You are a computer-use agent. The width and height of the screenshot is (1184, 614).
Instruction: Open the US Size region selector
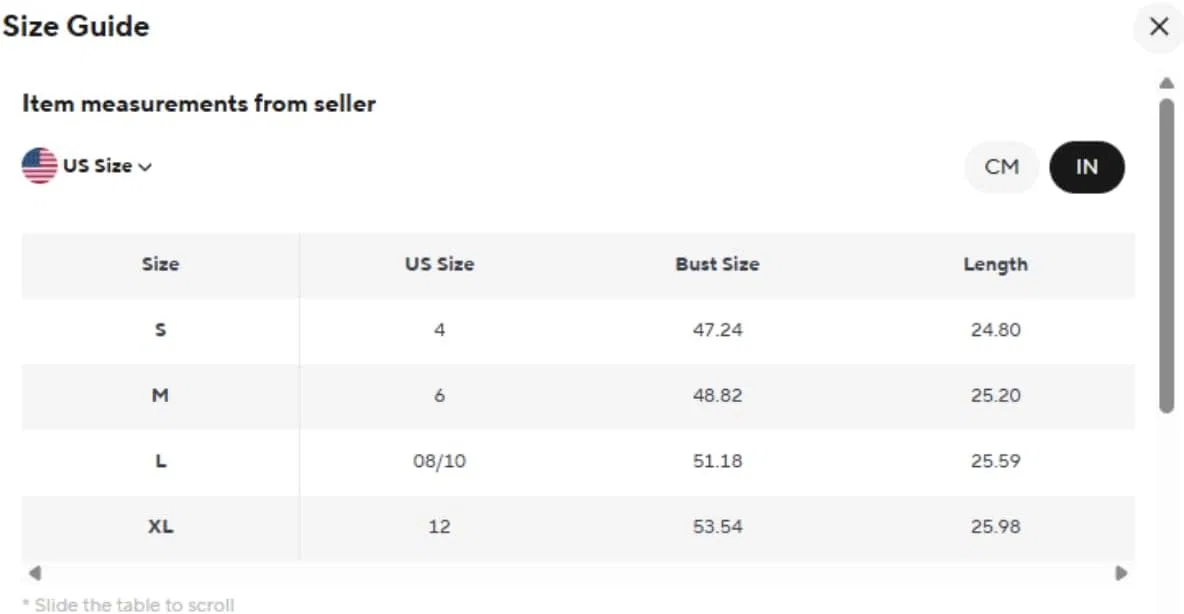(x=88, y=166)
